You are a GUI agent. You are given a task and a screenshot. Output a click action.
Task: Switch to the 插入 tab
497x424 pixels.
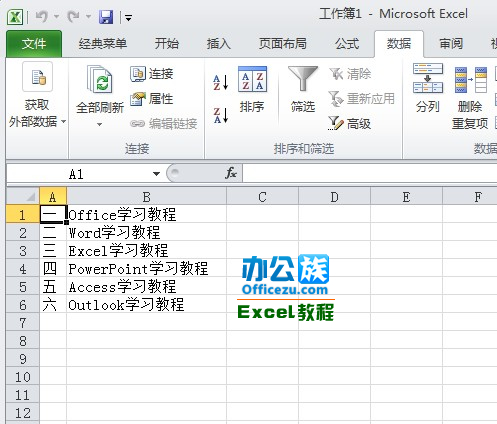[219, 44]
